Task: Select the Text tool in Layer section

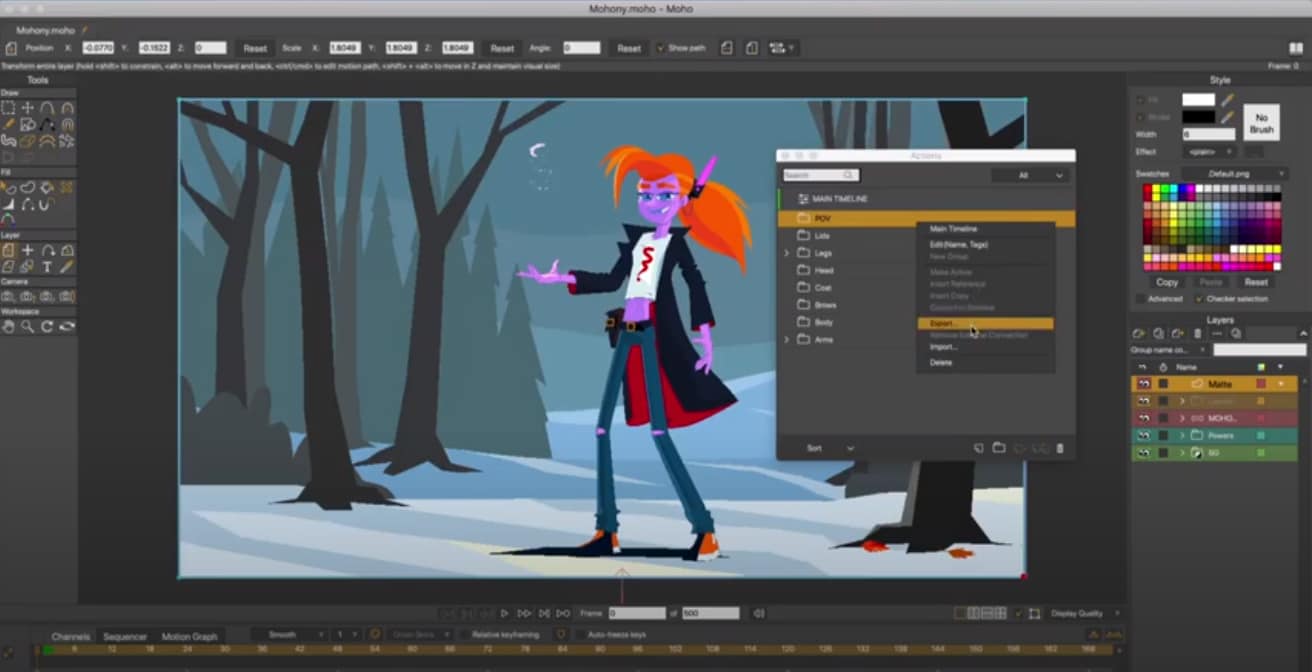Action: pos(47,267)
